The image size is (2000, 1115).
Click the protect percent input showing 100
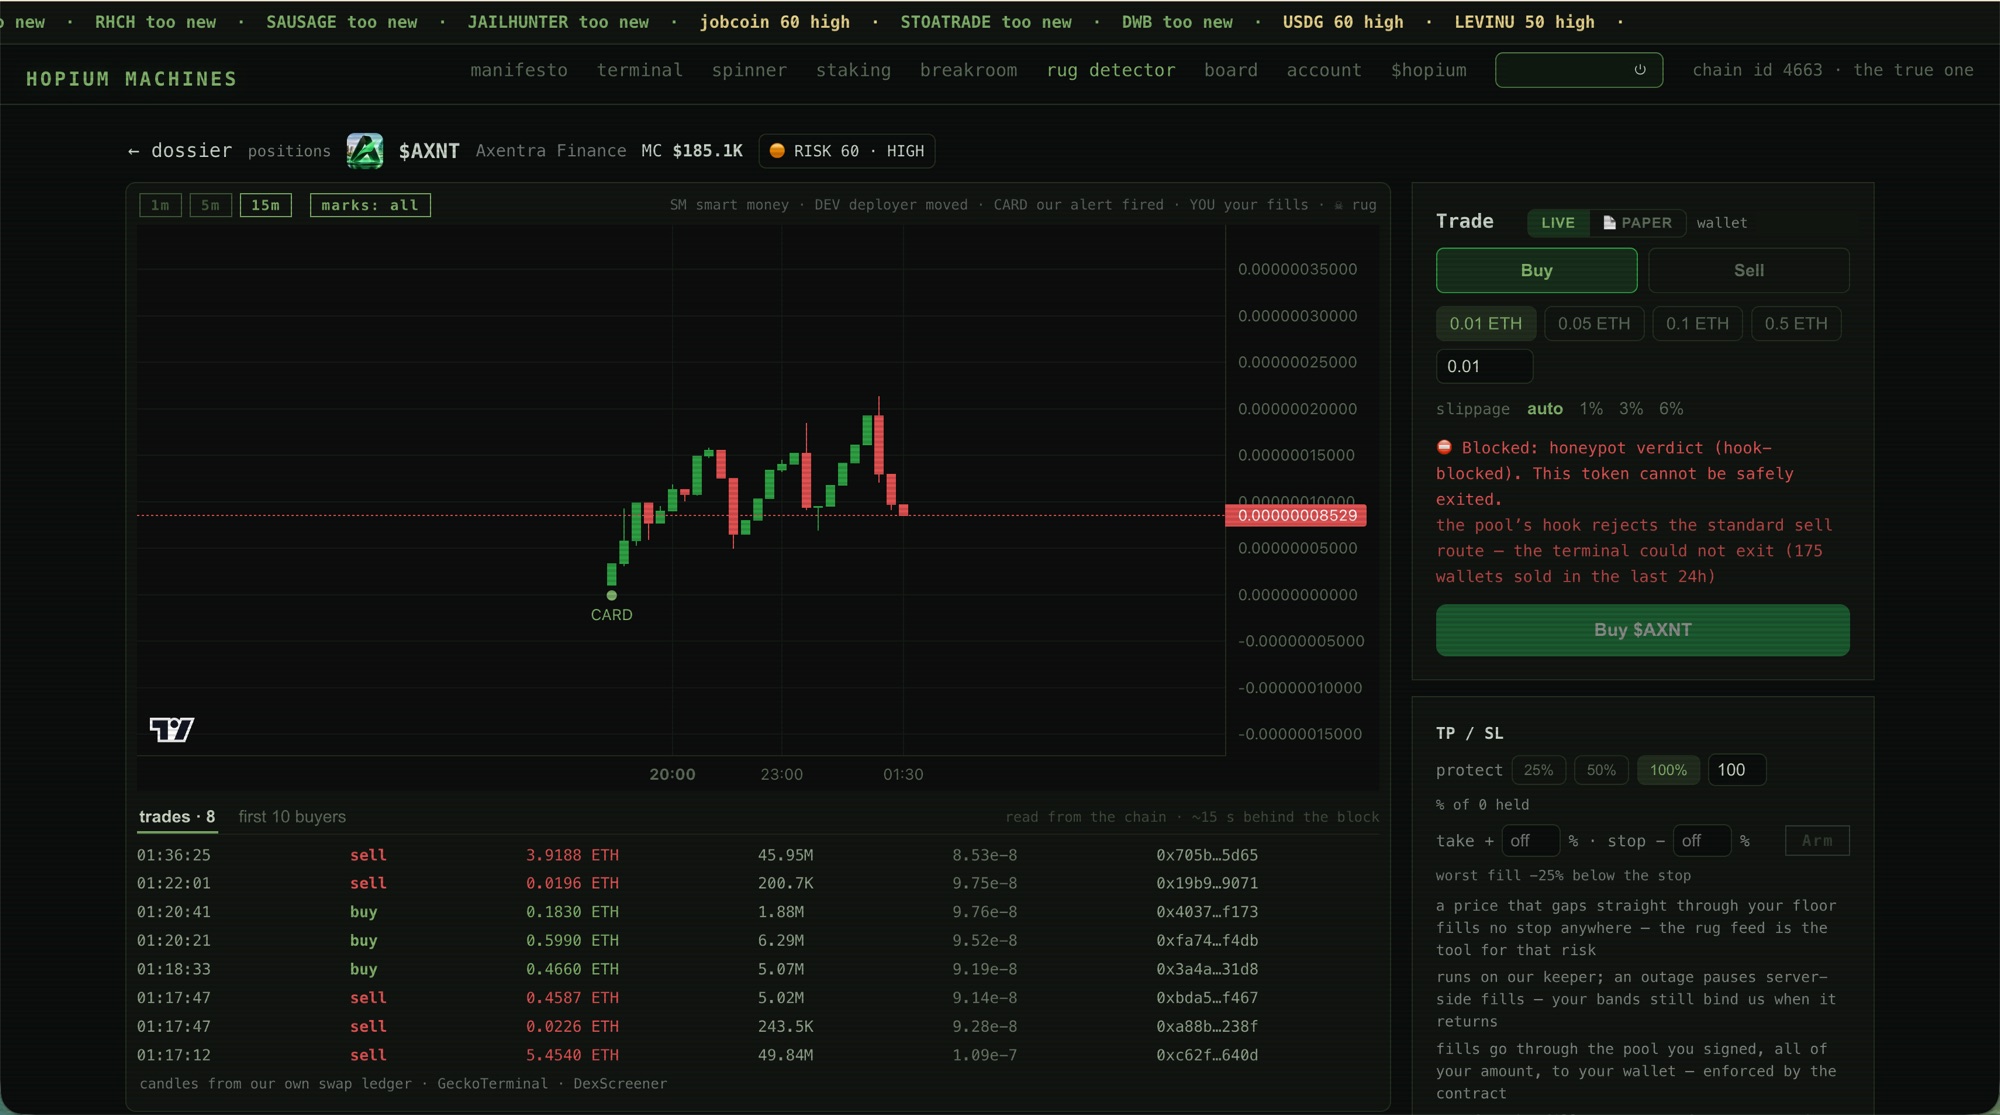coord(1737,770)
